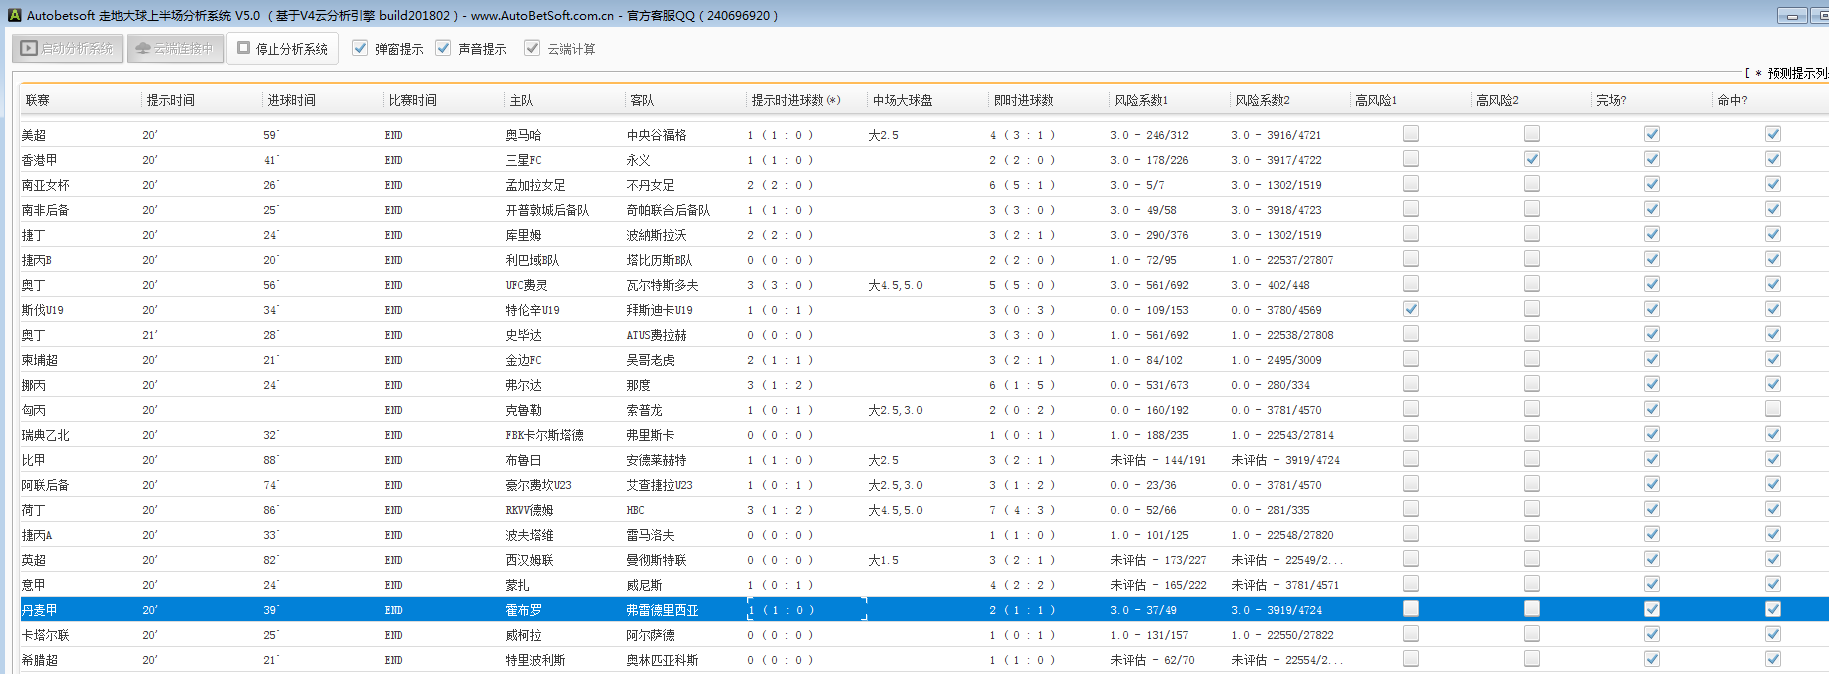Click the Autobetsoft app icon in title bar

[14, 15]
